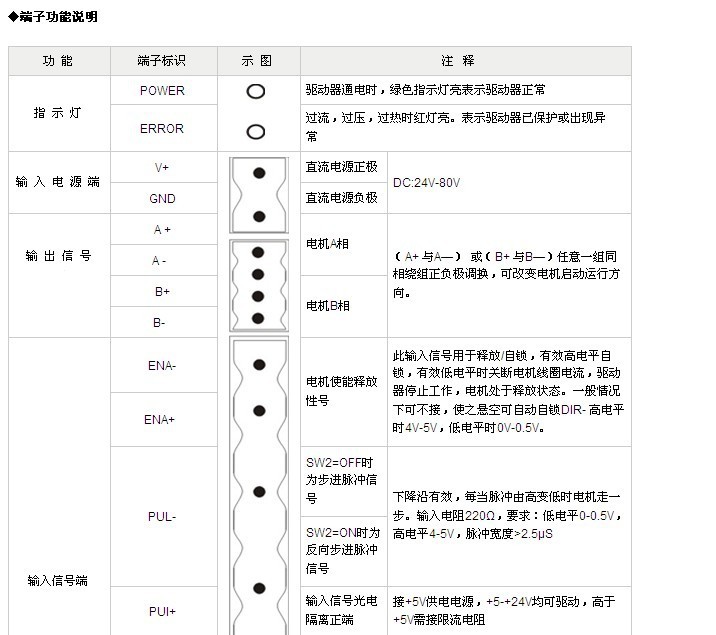Click the PUI+ terminal pin dot

click(x=259, y=588)
